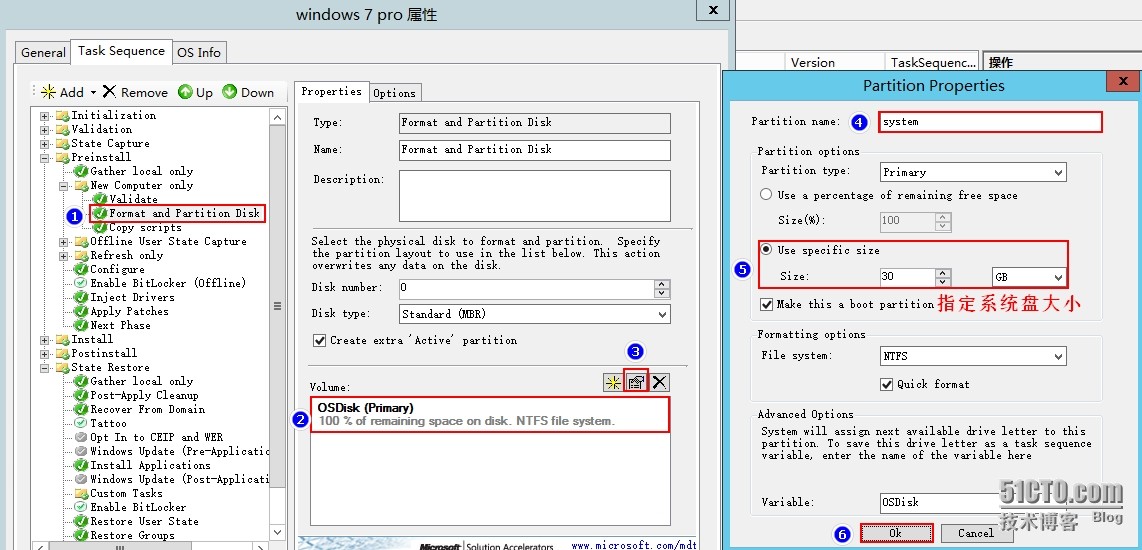Expand the Initialization node
The width and height of the screenshot is (1142, 550).
click(44, 116)
